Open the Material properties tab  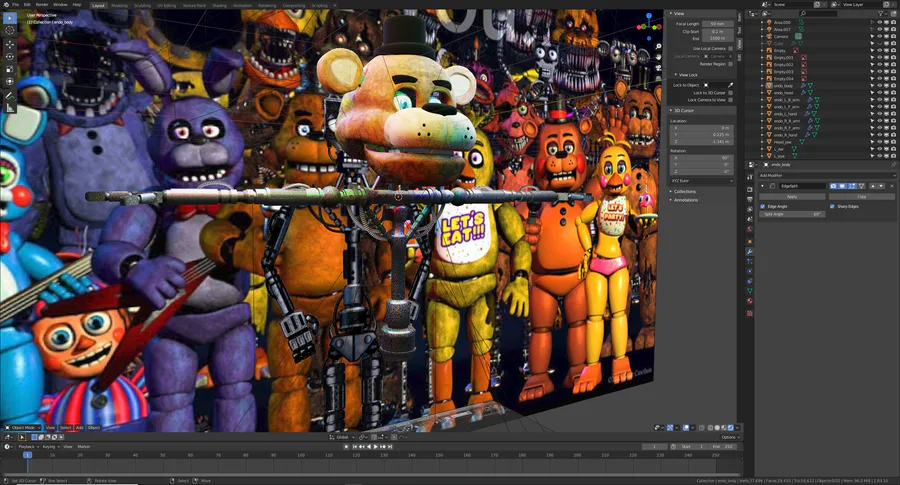tap(750, 301)
